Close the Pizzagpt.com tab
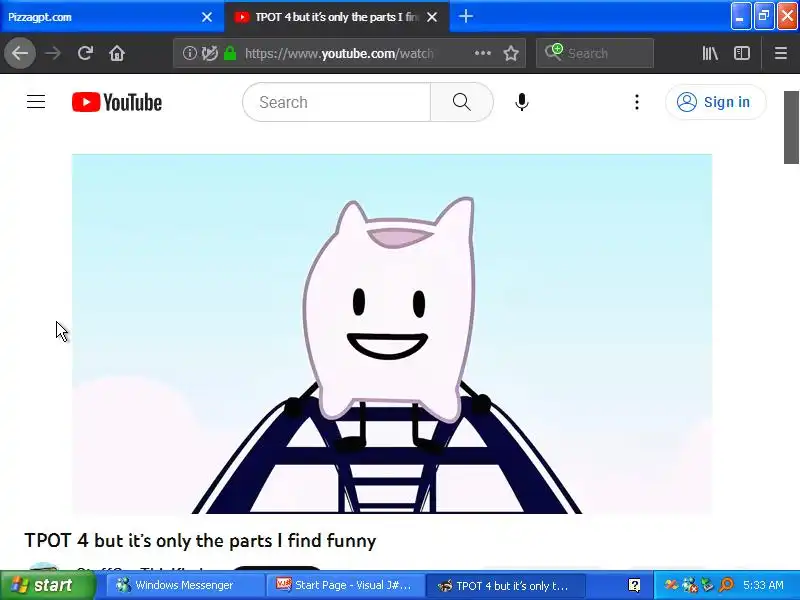The height and width of the screenshot is (600, 800). point(207,17)
